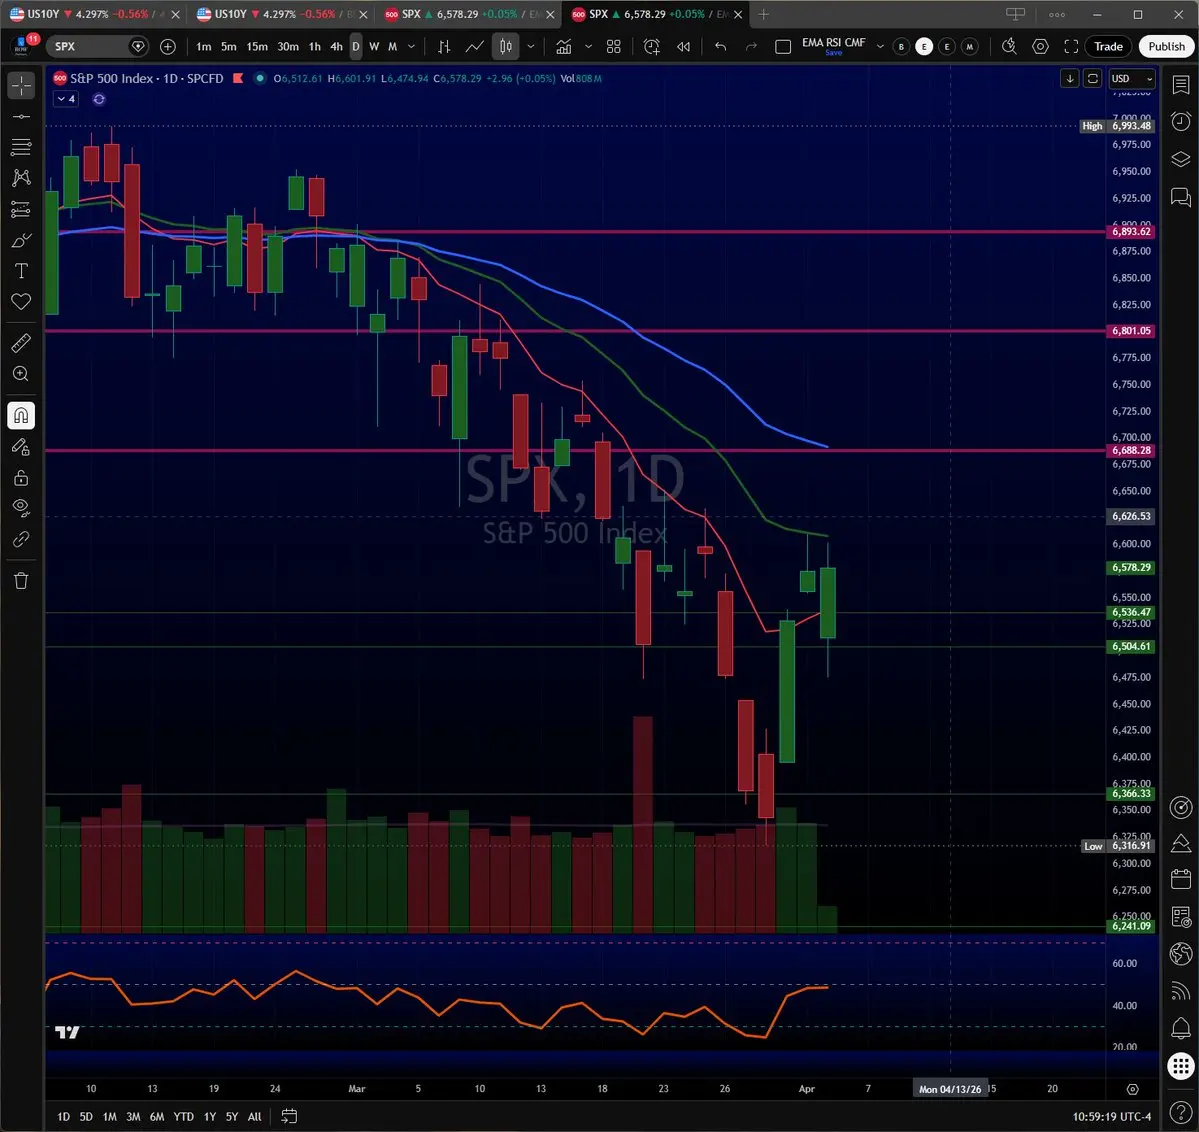Toggle the M circle button in toolbar

point(970,47)
